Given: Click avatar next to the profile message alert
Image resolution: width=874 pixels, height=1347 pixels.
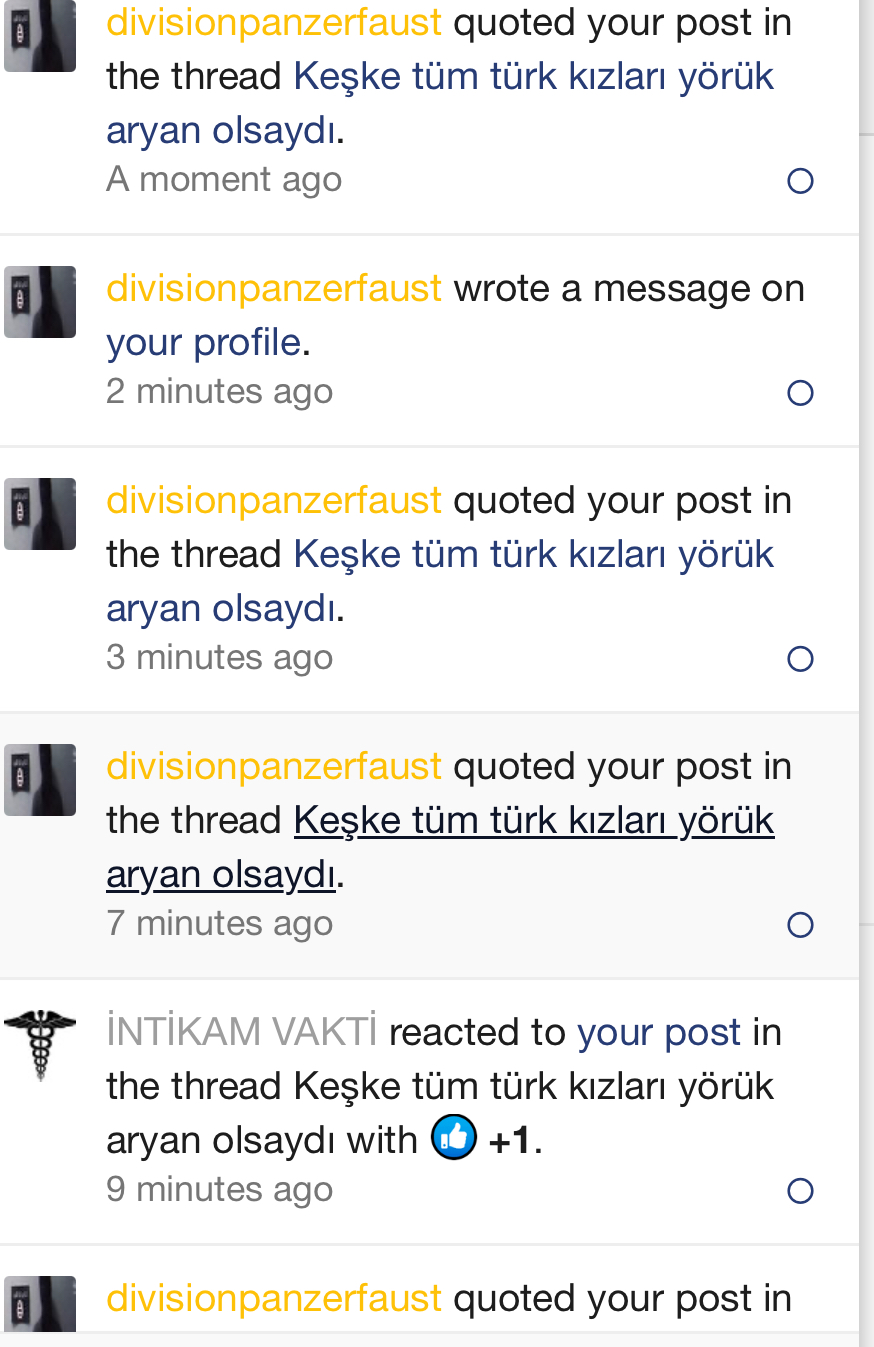Looking at the screenshot, I should 40,302.
